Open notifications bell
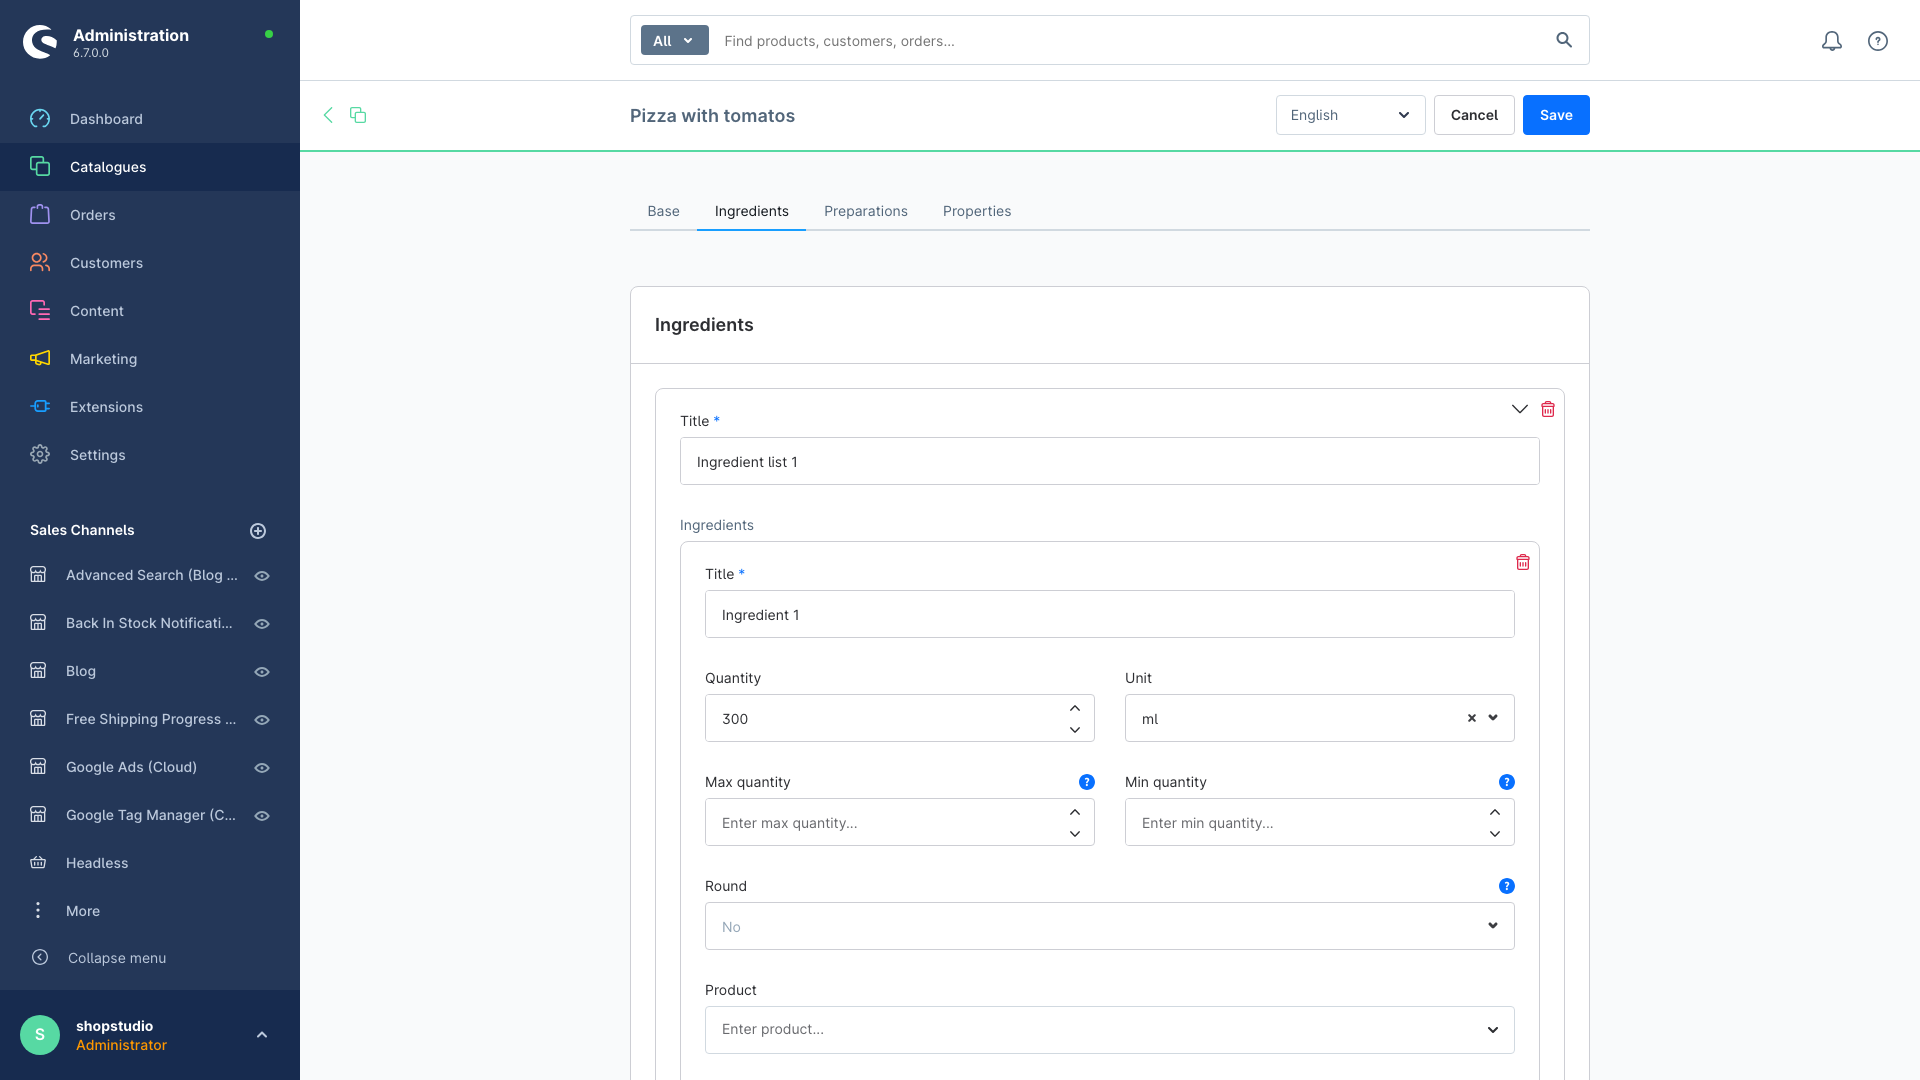The width and height of the screenshot is (1920, 1080). click(1832, 41)
